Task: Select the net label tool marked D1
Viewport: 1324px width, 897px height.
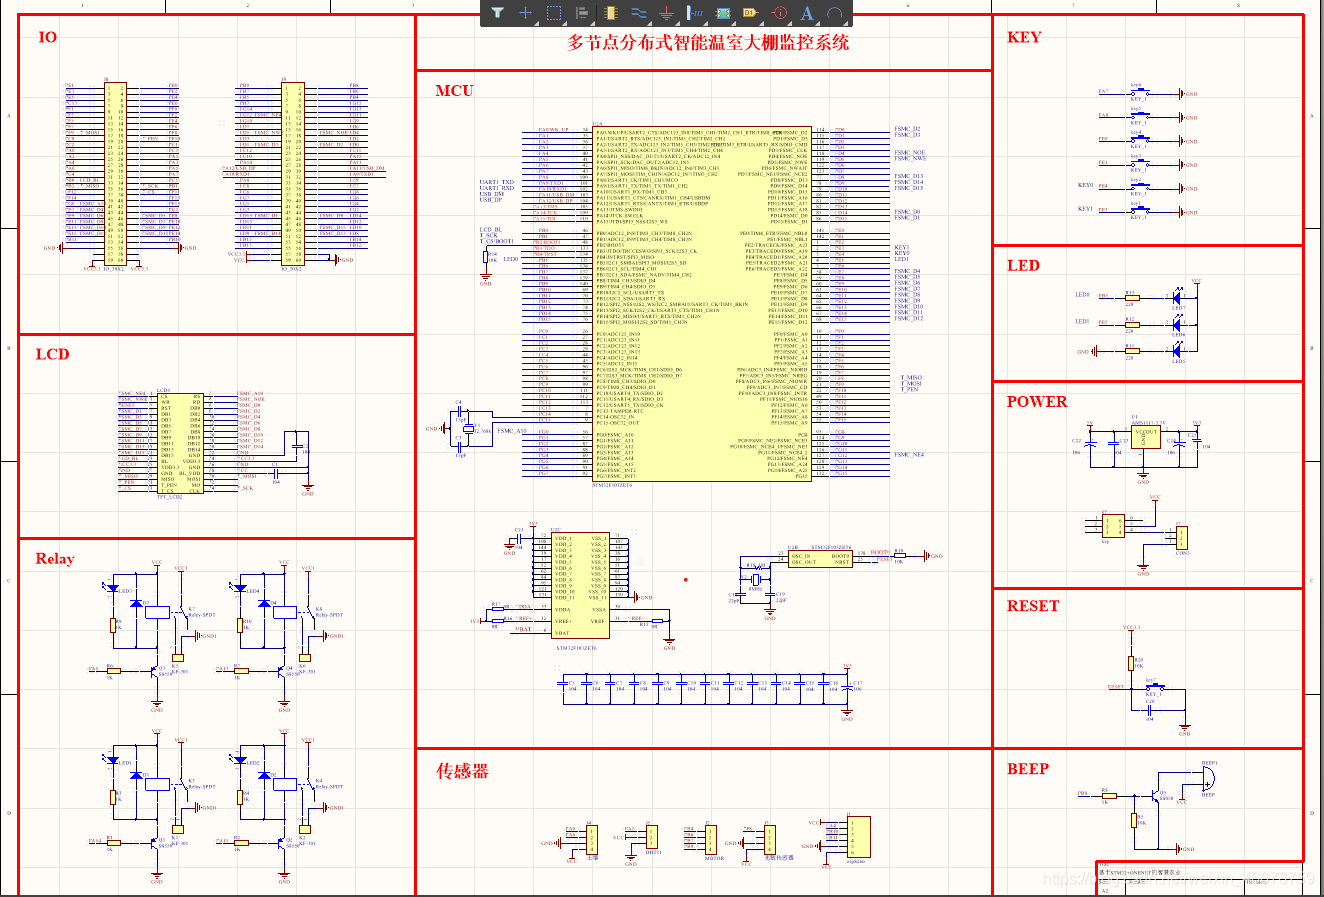Action: tap(750, 13)
